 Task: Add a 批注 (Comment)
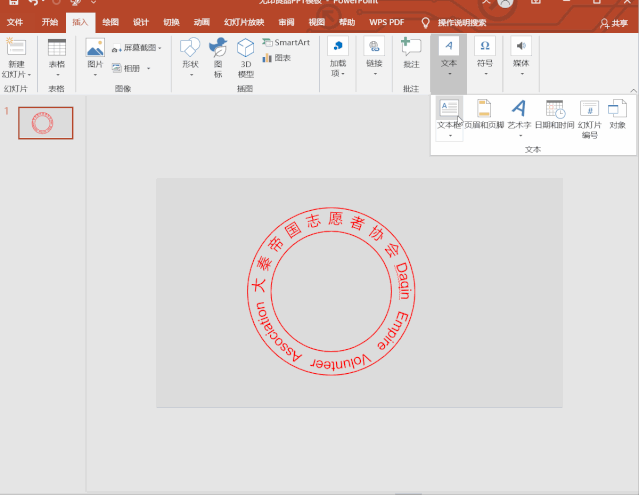pyautogui.click(x=411, y=48)
